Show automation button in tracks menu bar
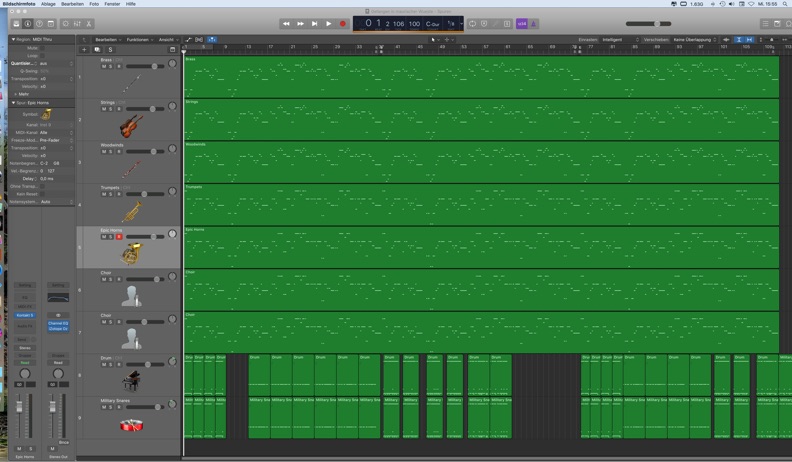 pos(188,39)
